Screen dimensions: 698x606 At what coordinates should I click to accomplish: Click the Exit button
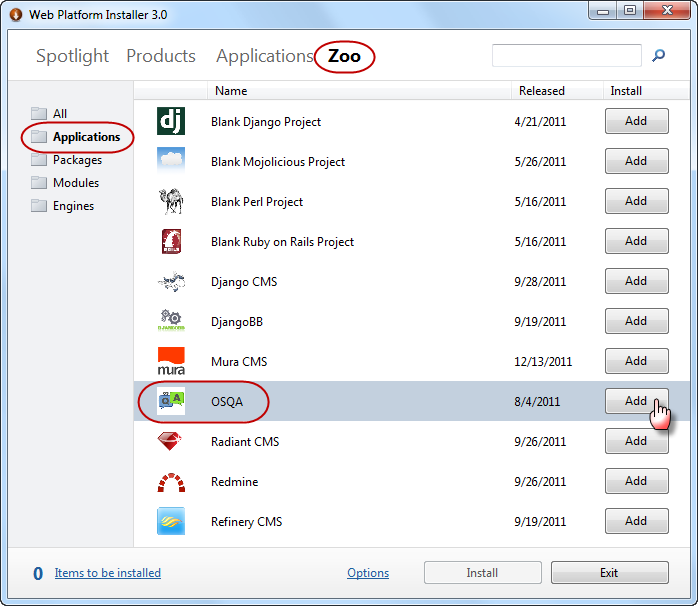pos(609,573)
